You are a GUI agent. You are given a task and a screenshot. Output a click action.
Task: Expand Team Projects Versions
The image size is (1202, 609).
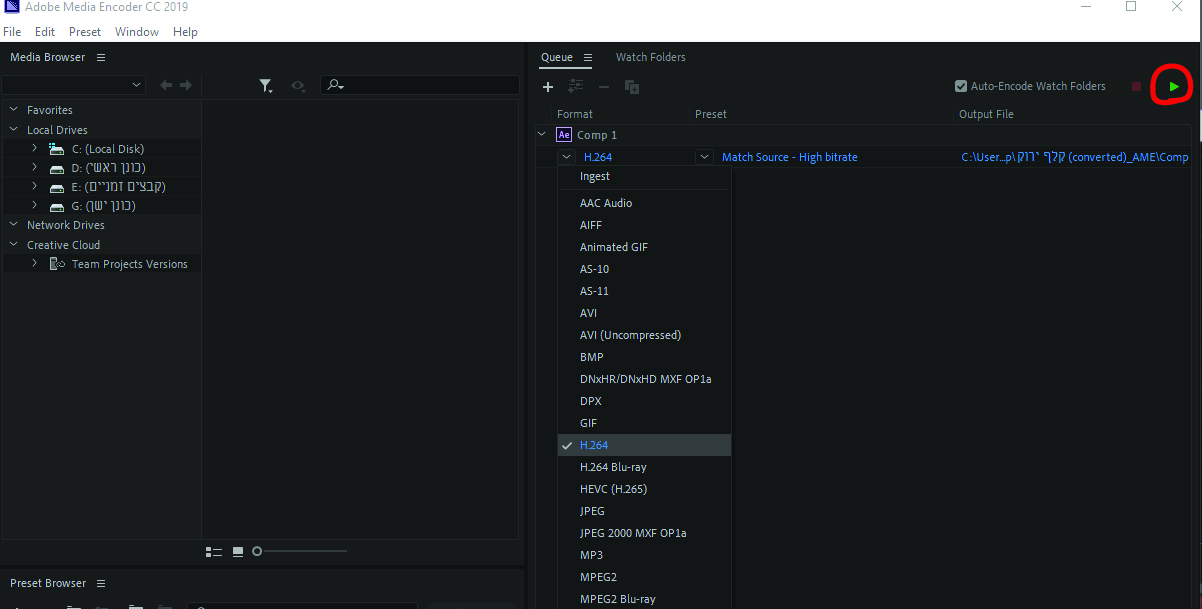[x=34, y=264]
